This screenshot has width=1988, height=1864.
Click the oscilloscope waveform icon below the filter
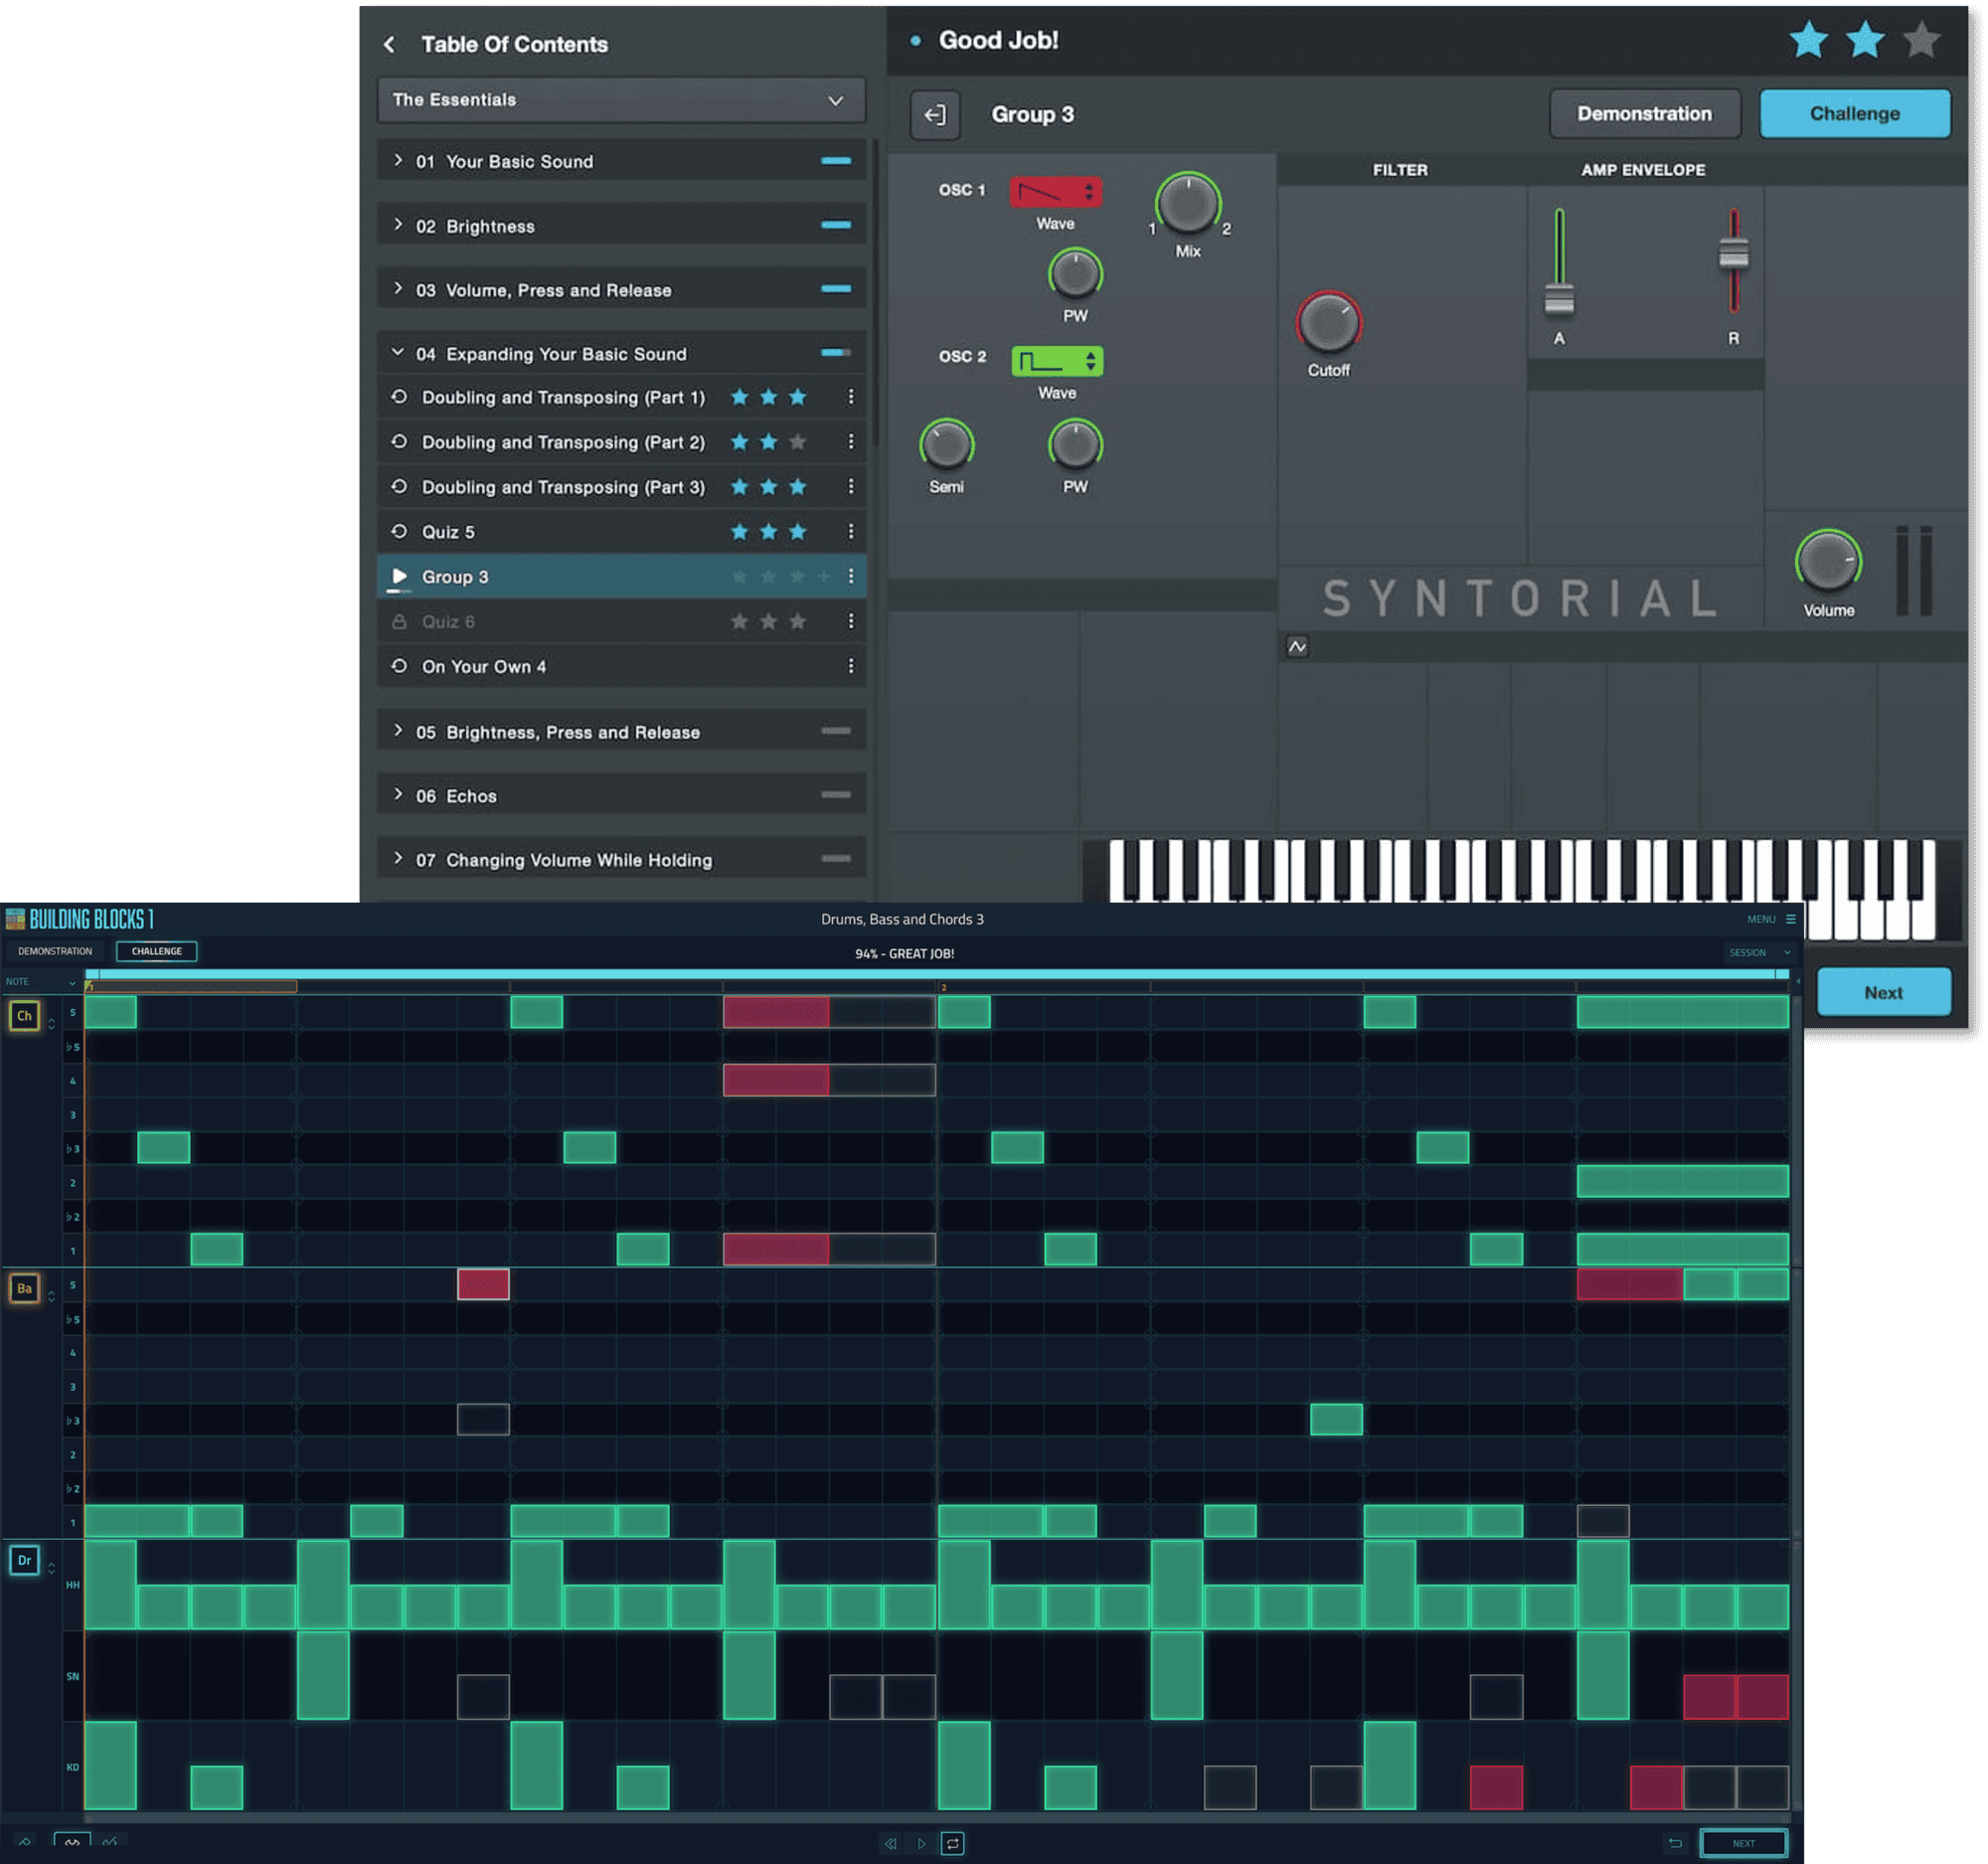1298,647
